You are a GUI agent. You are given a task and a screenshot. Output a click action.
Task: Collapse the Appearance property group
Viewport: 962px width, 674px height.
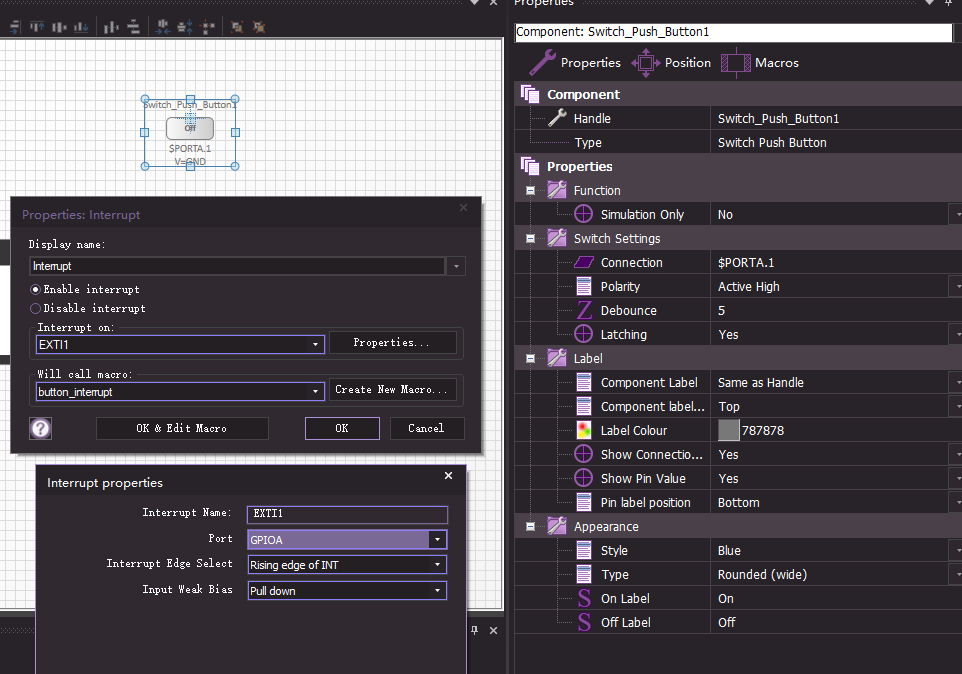click(x=531, y=527)
